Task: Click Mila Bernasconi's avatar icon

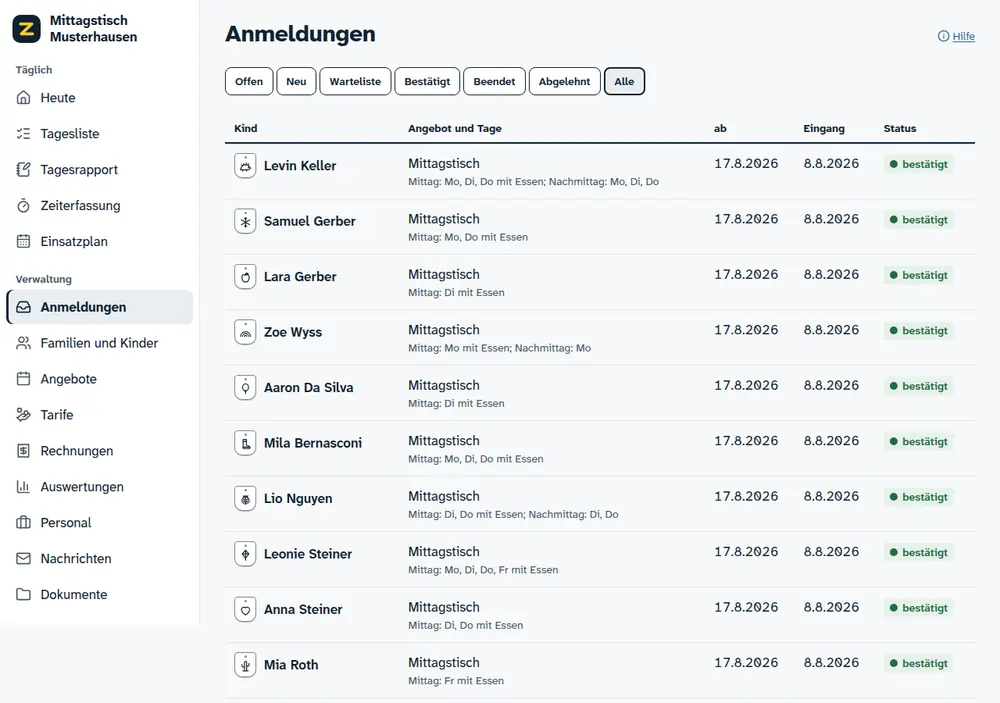Action: point(246,443)
